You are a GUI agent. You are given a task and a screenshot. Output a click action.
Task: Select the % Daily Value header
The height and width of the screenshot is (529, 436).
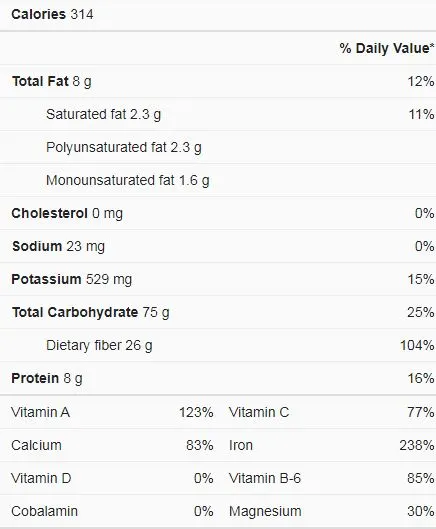387,48
